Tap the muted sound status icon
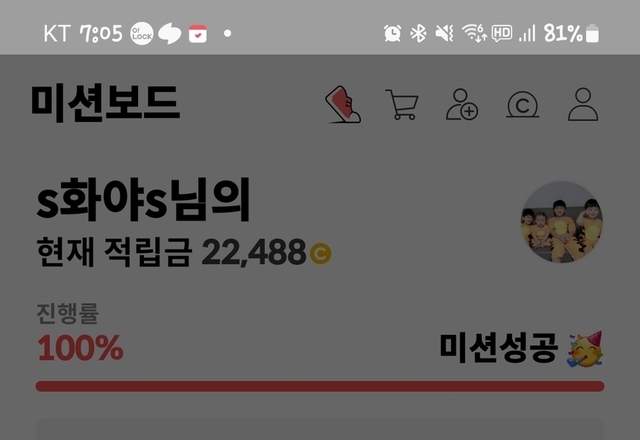Screen dimensions: 640x440 (444, 33)
